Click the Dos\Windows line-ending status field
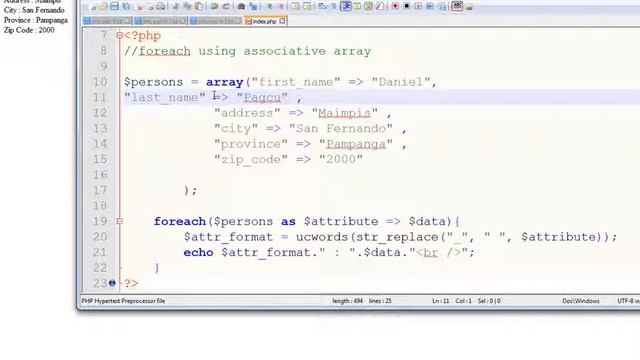The width and height of the screenshot is (640, 360). click(x=581, y=301)
